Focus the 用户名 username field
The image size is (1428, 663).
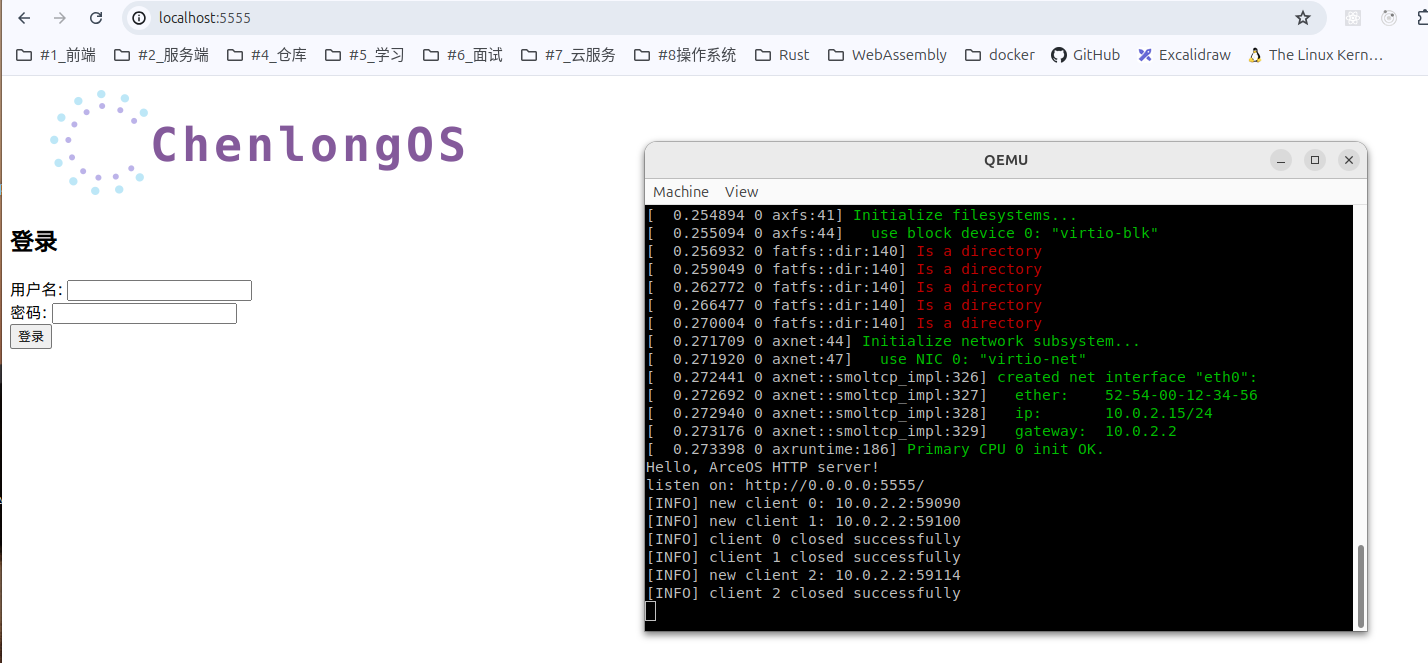pyautogui.click(x=159, y=290)
